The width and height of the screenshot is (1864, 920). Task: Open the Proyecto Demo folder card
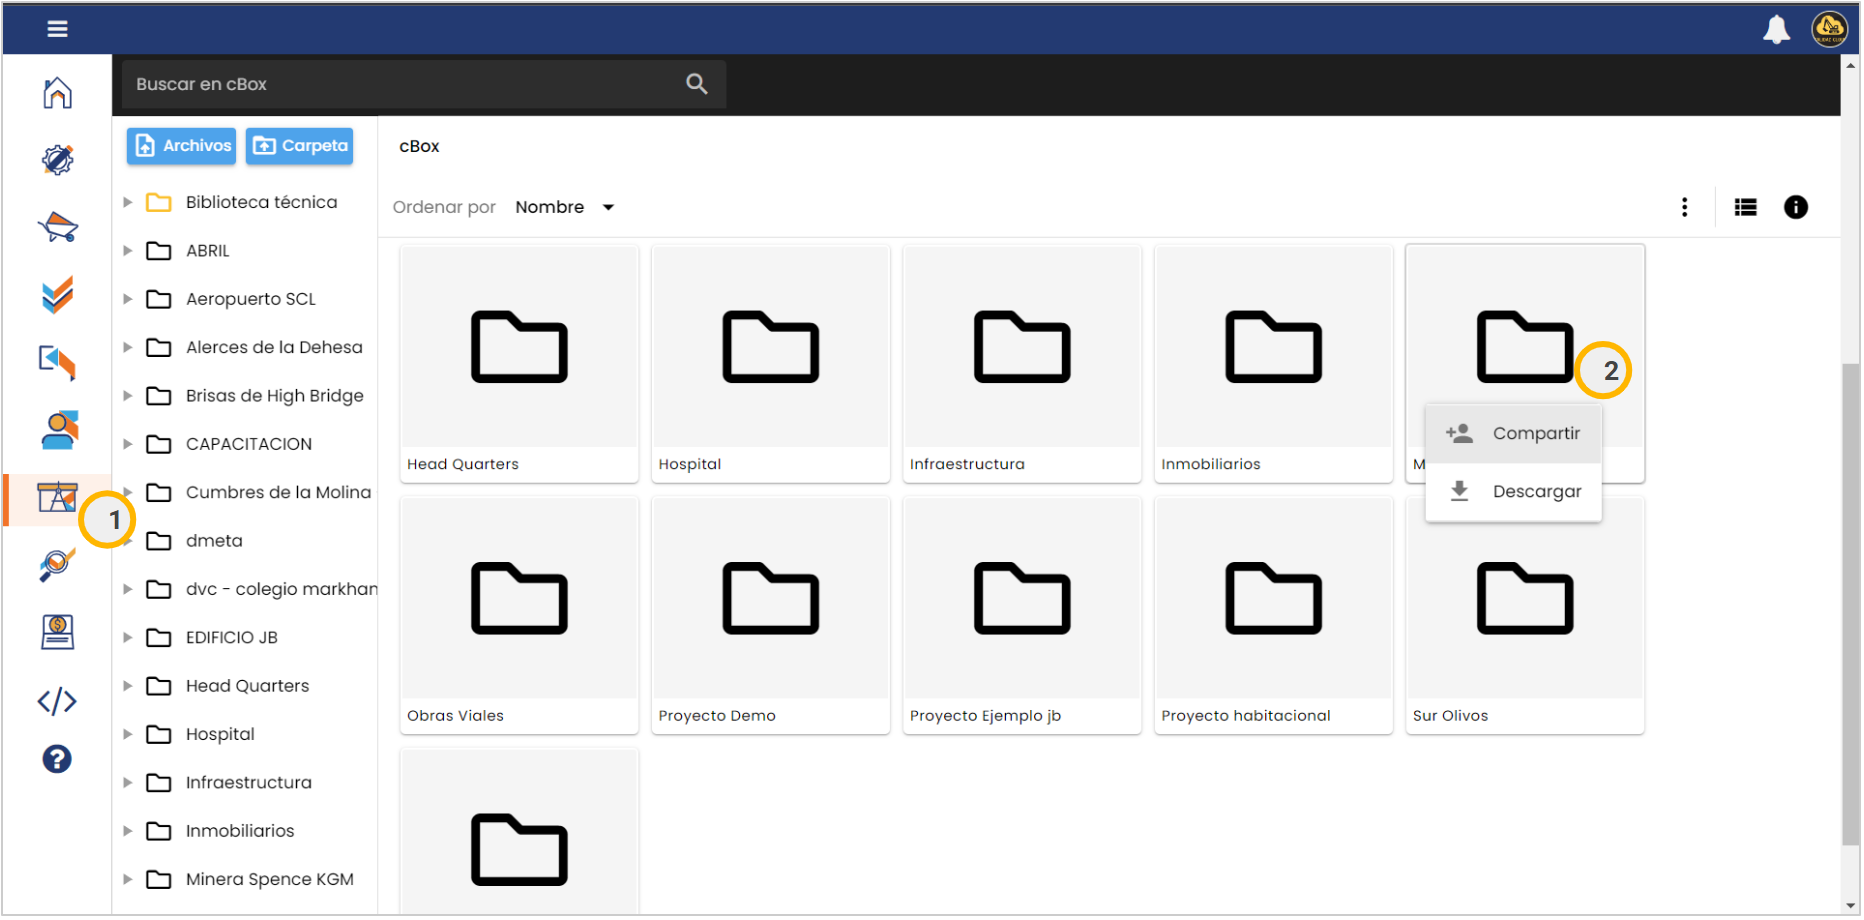[771, 615]
